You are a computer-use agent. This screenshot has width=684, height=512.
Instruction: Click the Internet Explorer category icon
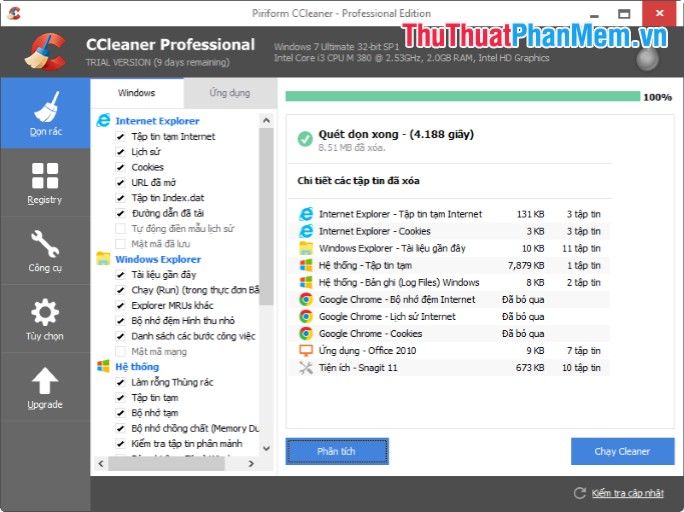103,120
